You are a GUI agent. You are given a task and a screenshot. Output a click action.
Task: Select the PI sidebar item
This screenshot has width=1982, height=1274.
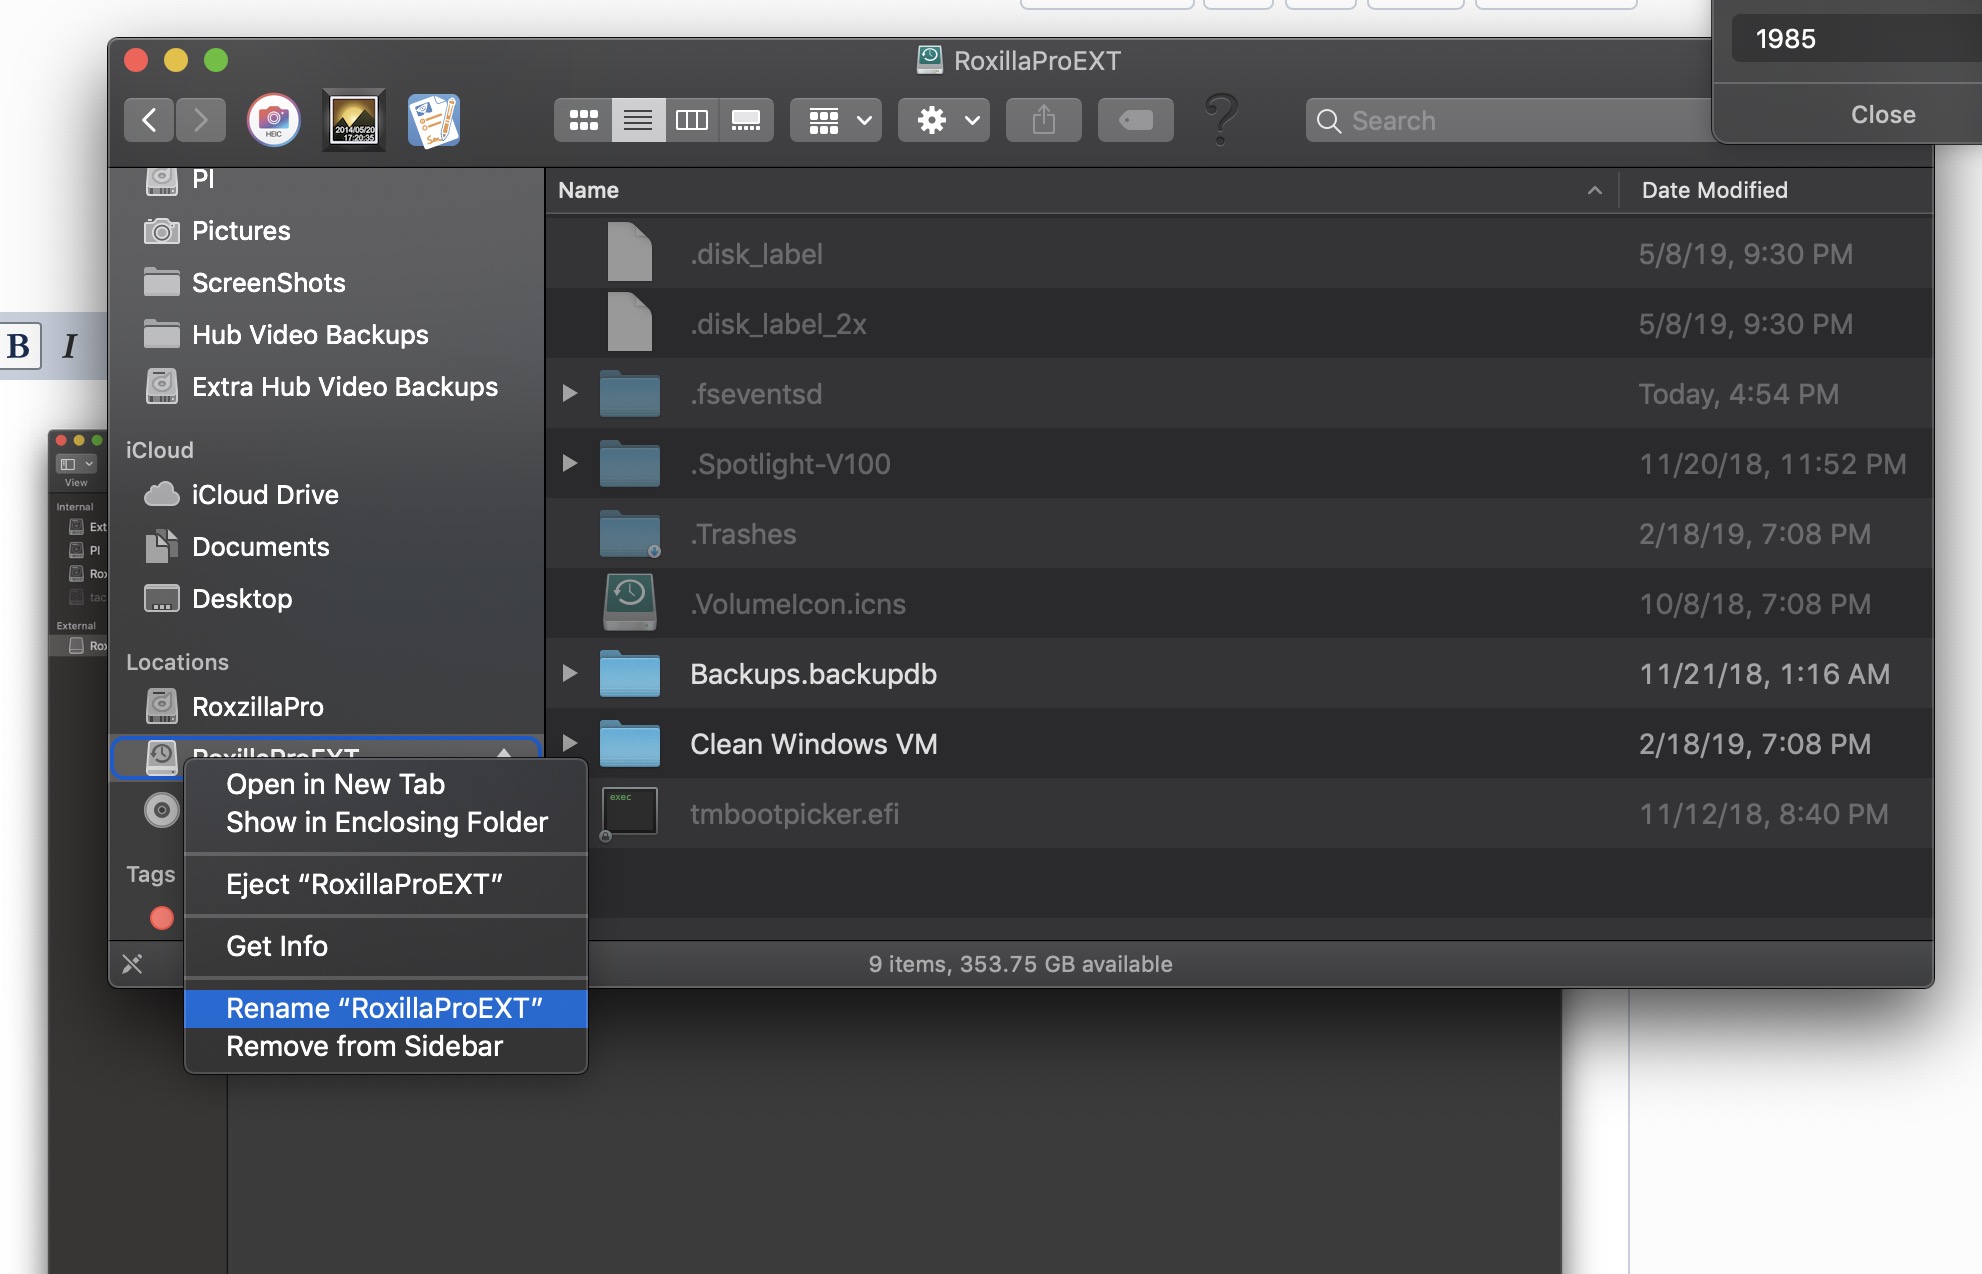click(326, 180)
